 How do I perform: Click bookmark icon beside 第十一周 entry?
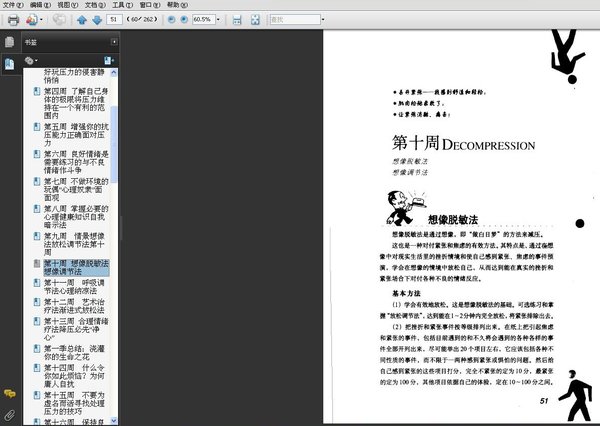(37, 282)
